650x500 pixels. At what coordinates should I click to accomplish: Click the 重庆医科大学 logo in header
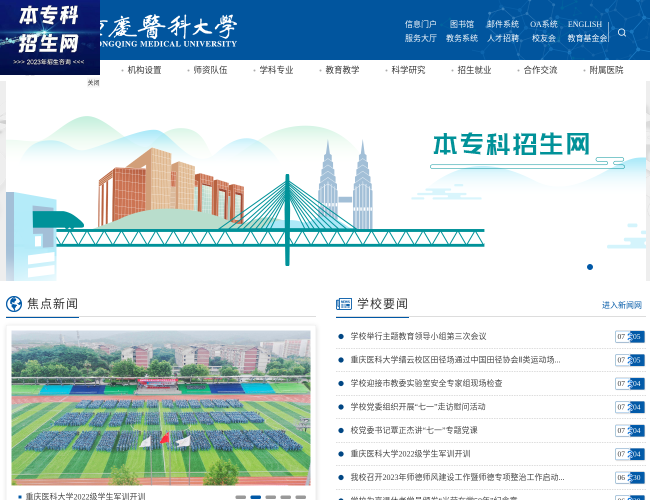point(168,30)
